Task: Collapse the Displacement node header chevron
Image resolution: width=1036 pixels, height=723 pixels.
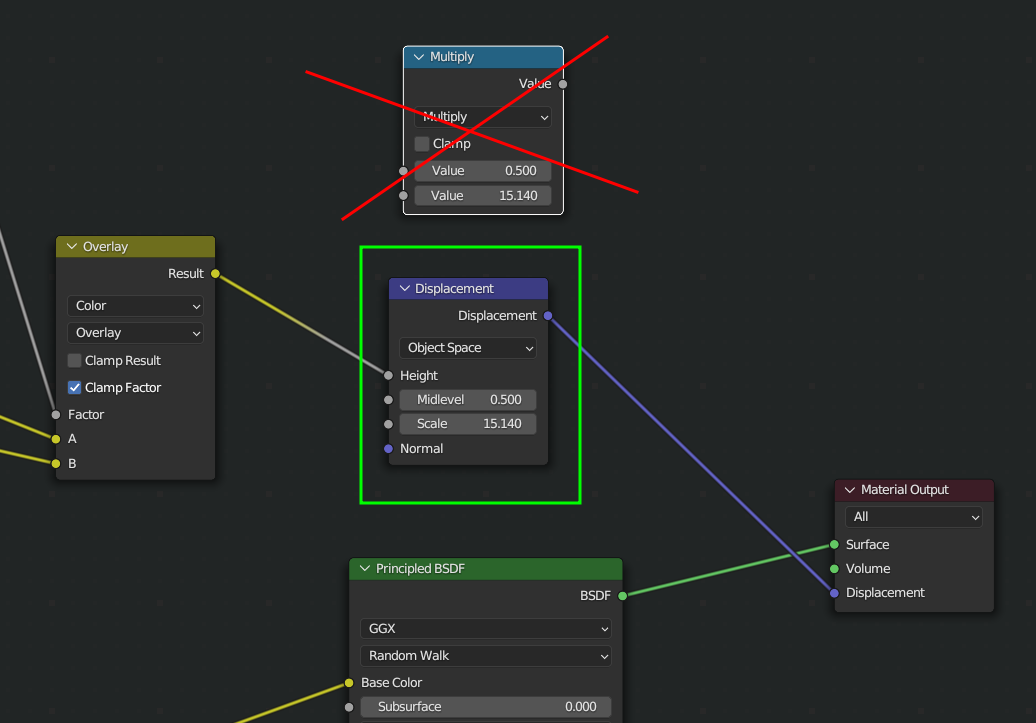Action: pyautogui.click(x=404, y=289)
